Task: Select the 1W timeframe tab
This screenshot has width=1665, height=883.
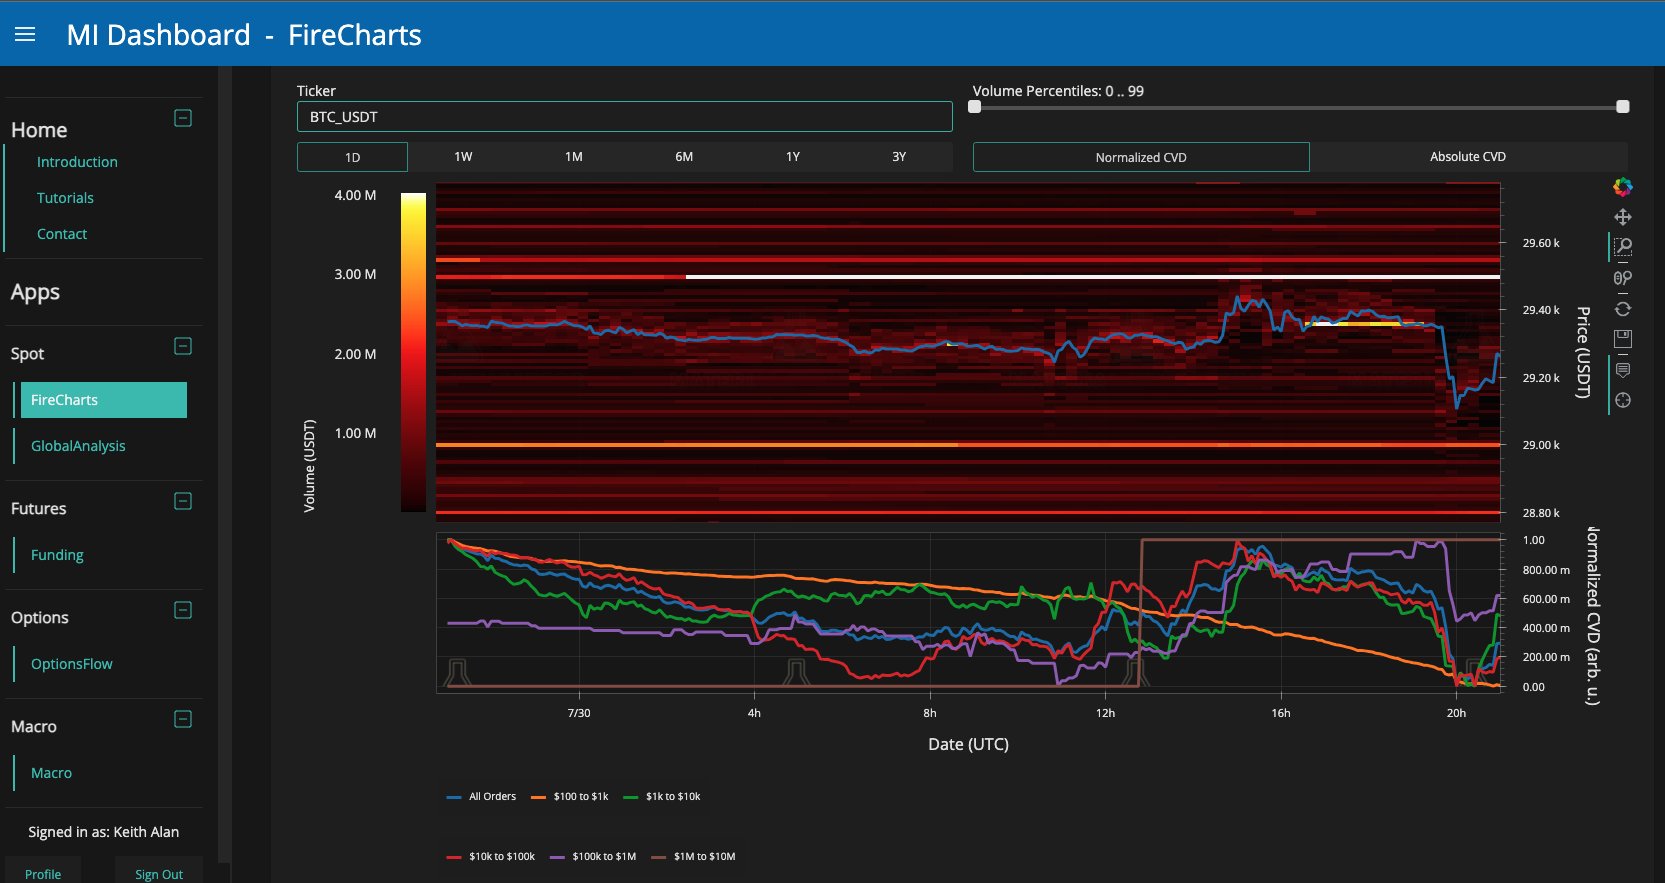Action: [x=463, y=157]
